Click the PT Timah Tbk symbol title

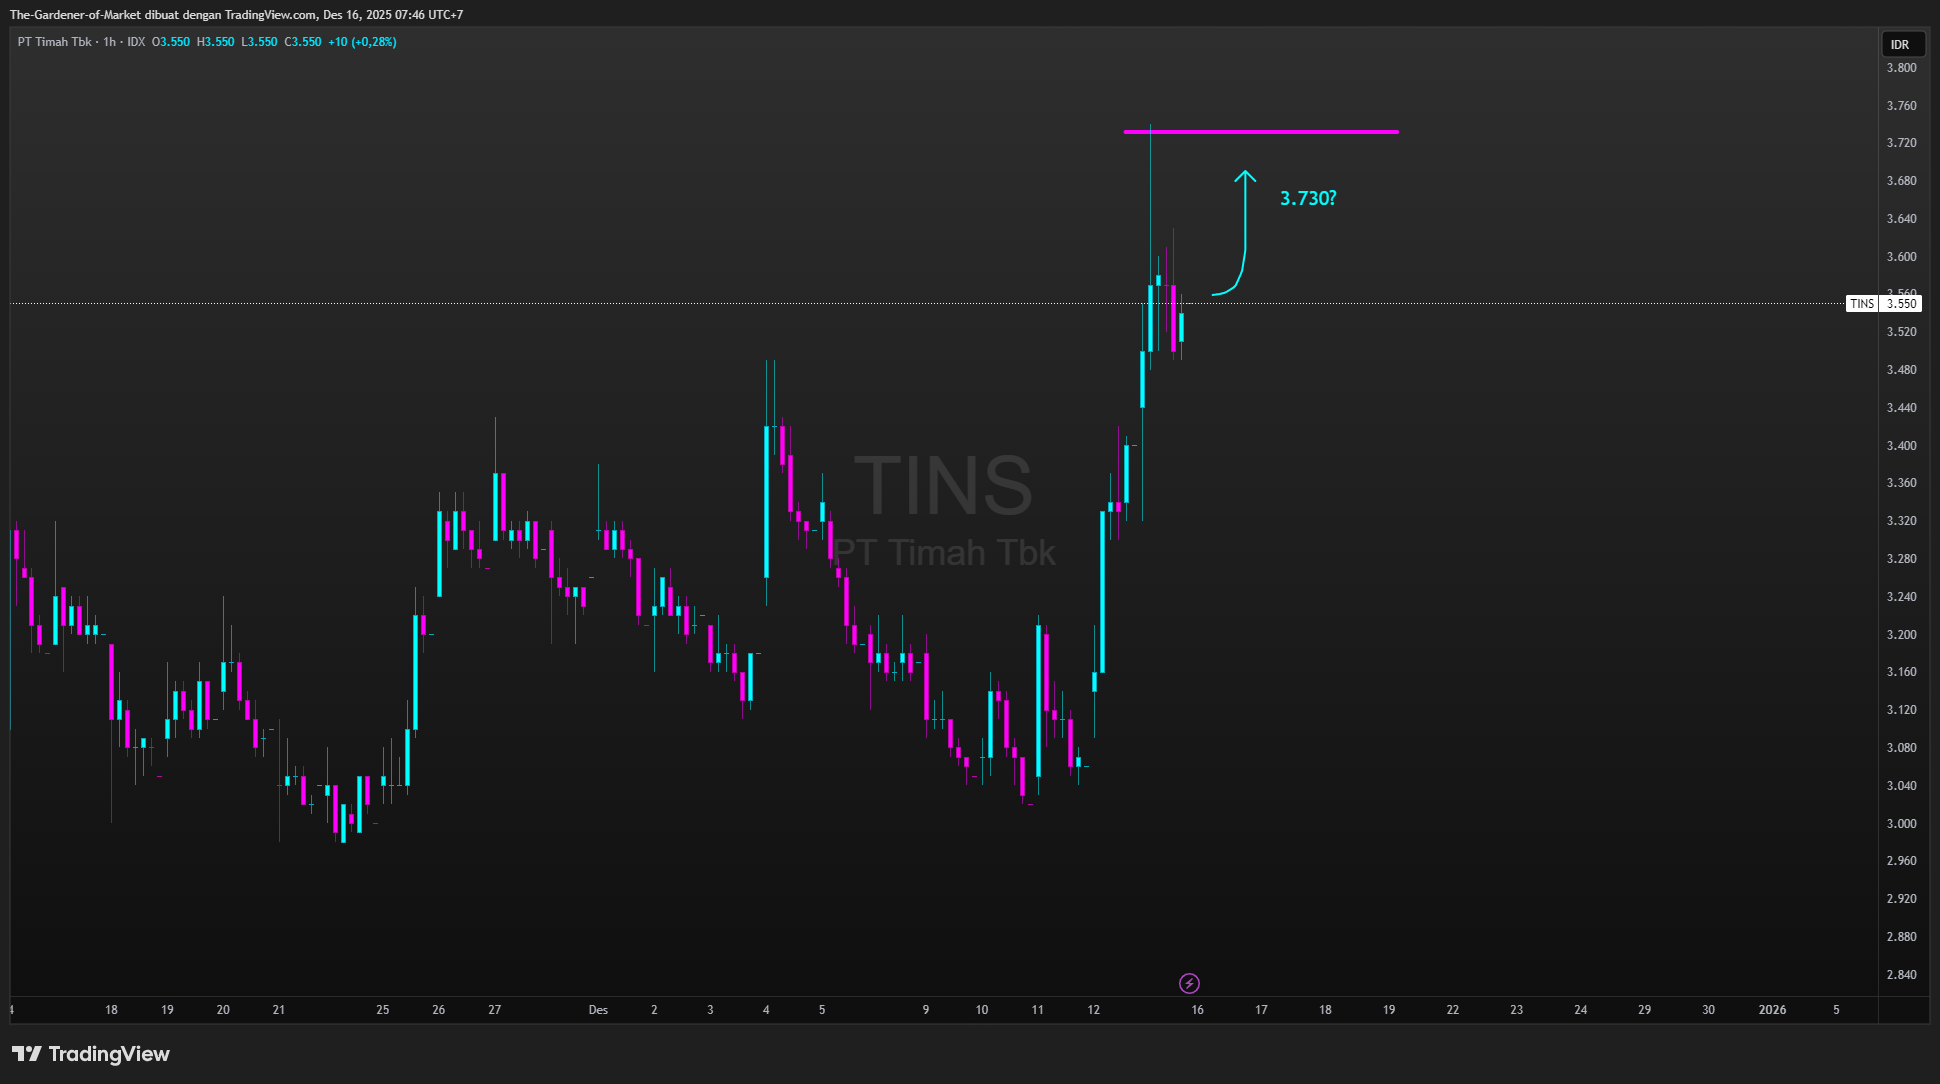click(54, 42)
